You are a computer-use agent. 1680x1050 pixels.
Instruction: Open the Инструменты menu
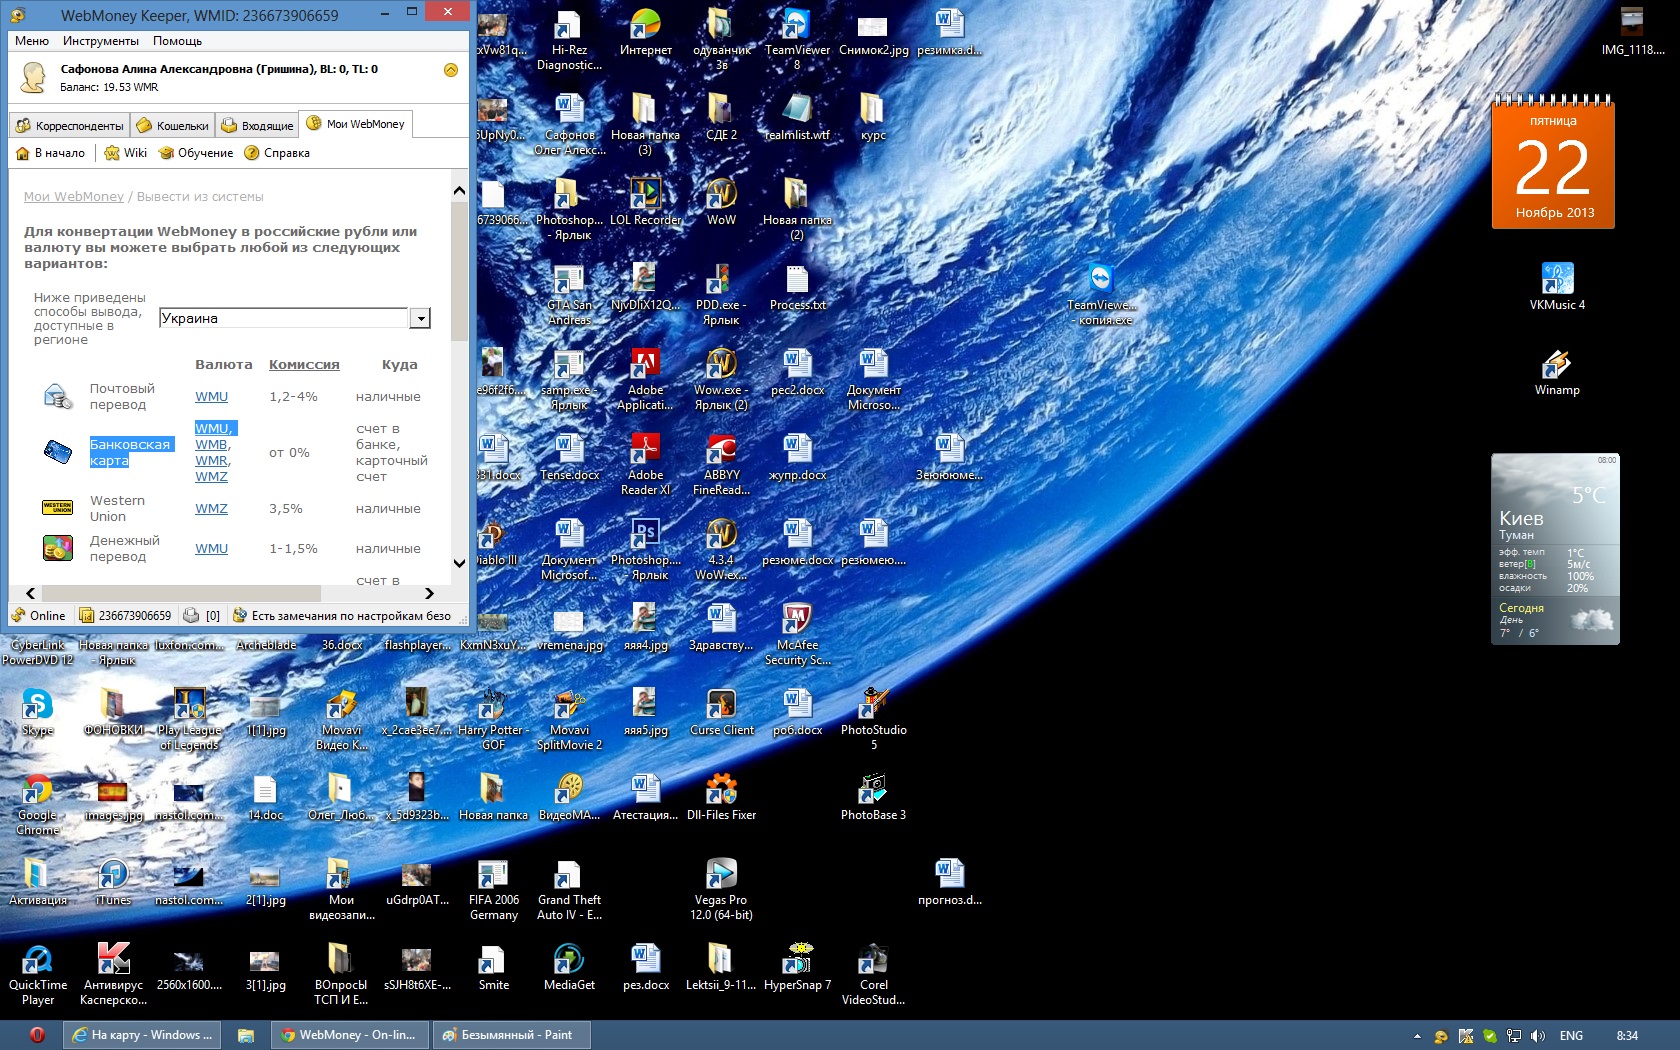coord(100,41)
